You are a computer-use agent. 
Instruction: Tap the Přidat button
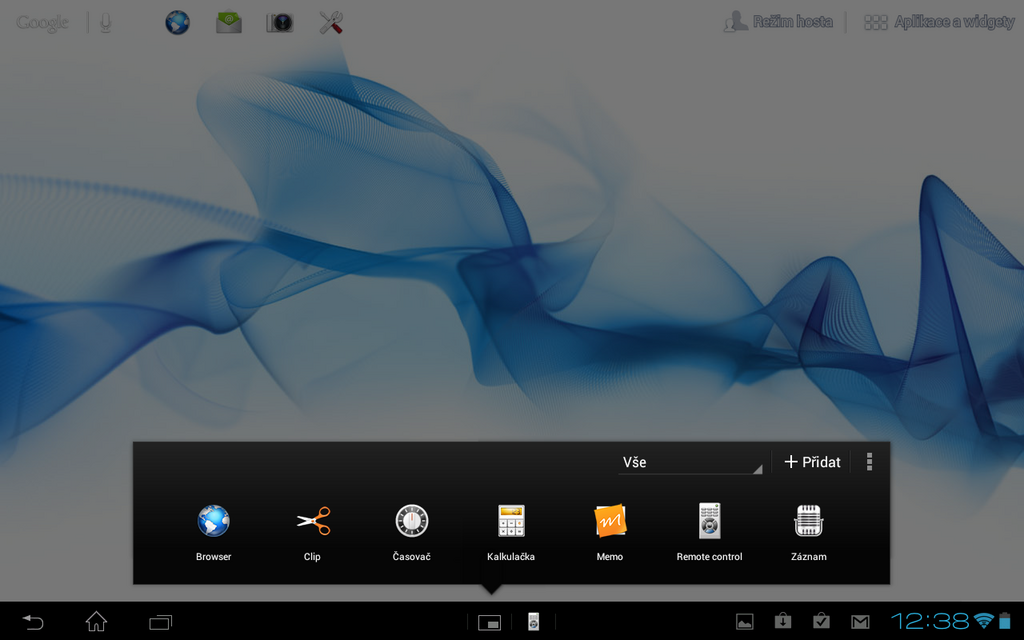coord(812,461)
